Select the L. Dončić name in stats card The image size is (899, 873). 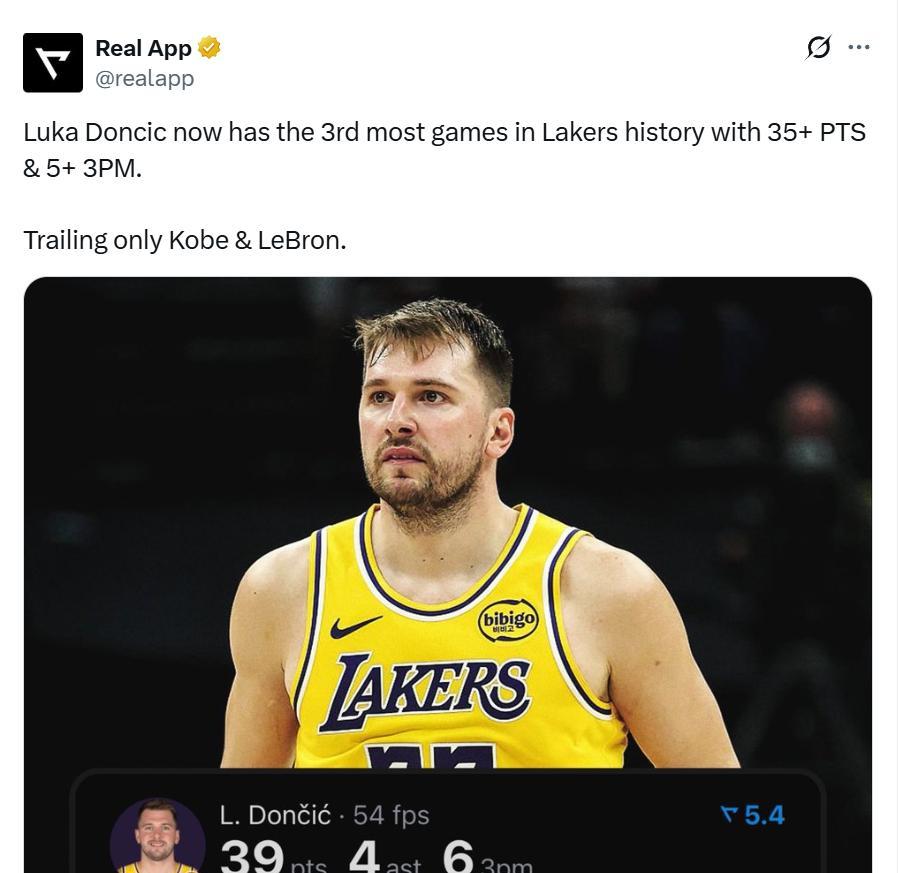tap(275, 815)
